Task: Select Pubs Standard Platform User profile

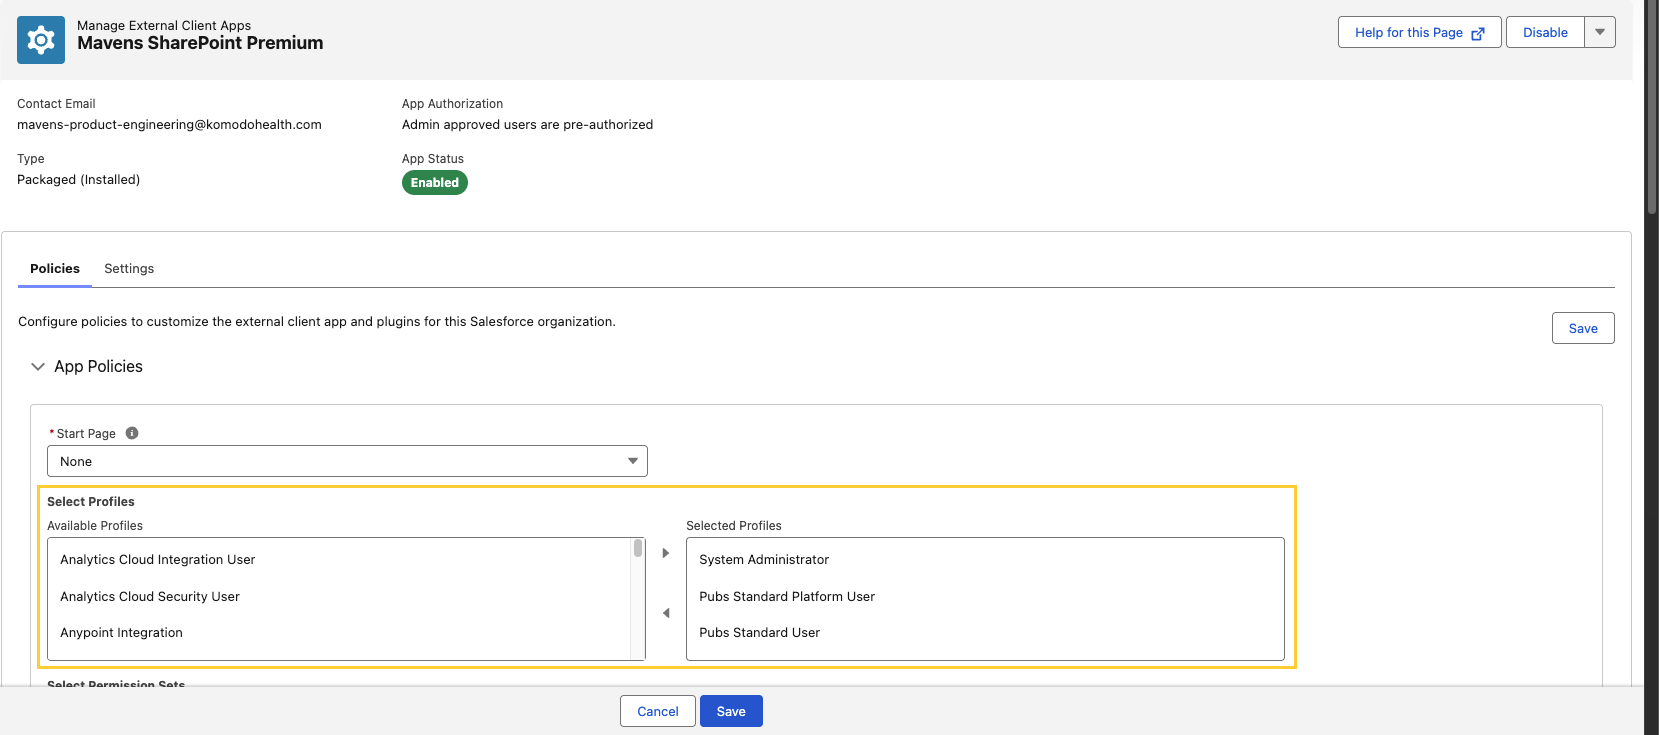Action: coord(985,597)
